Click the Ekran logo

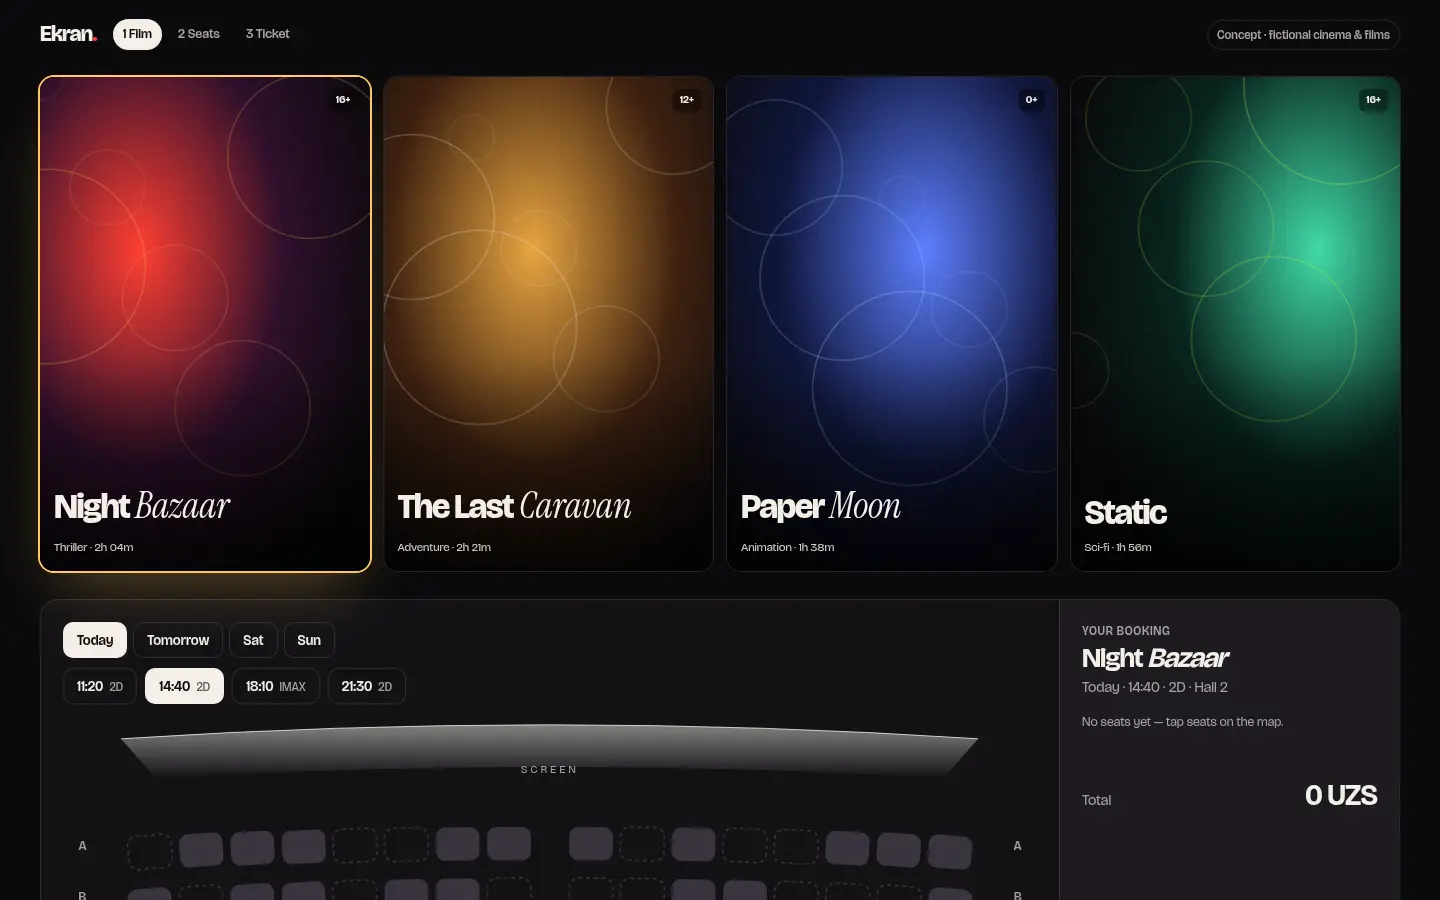click(x=68, y=34)
